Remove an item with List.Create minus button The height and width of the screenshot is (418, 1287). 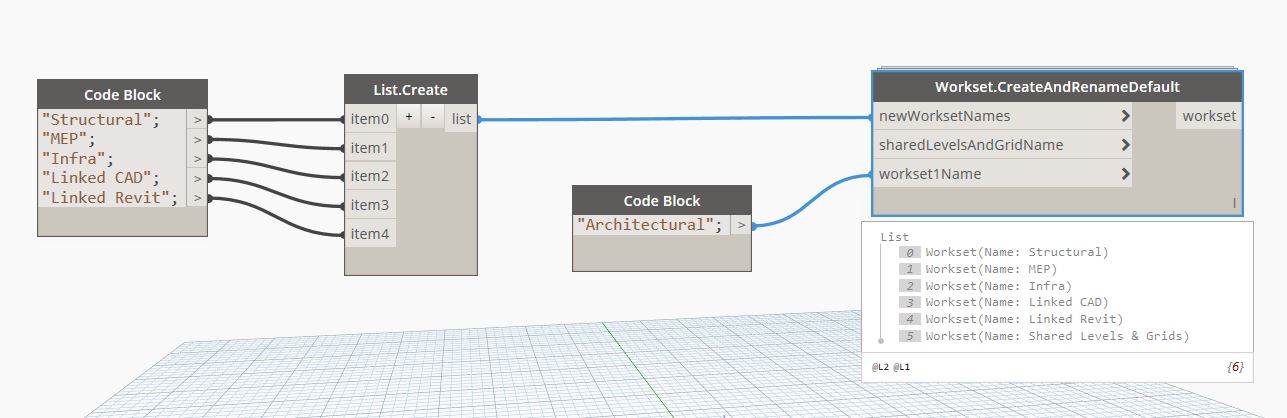pyautogui.click(x=432, y=118)
